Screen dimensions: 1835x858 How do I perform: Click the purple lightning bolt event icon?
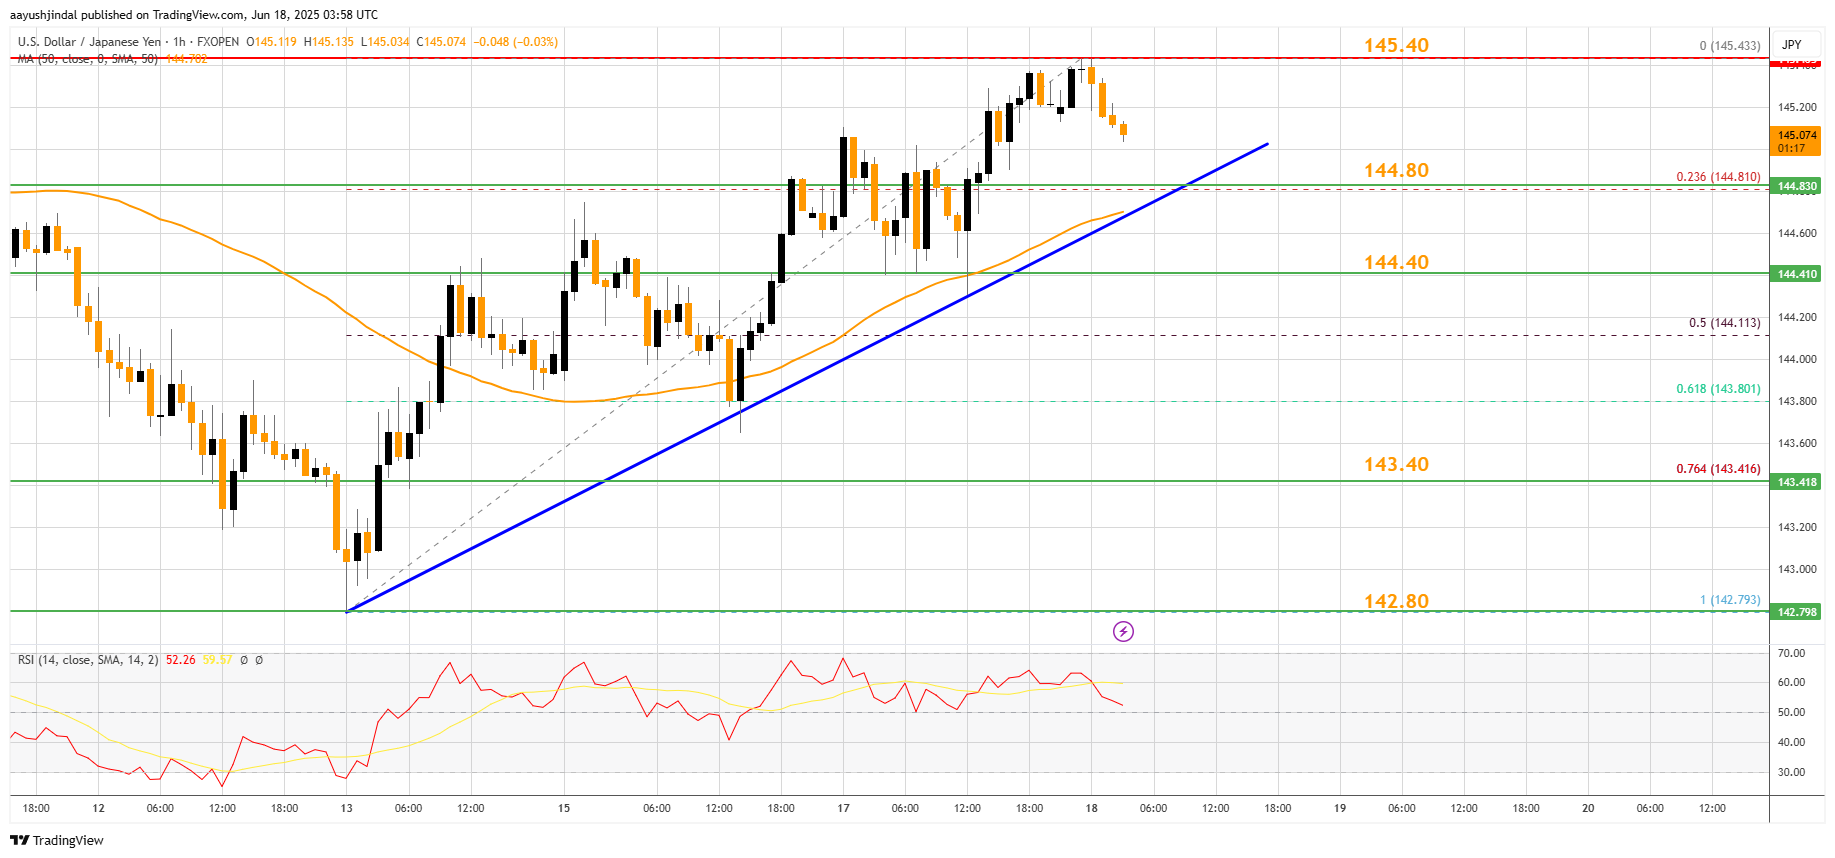click(1123, 631)
